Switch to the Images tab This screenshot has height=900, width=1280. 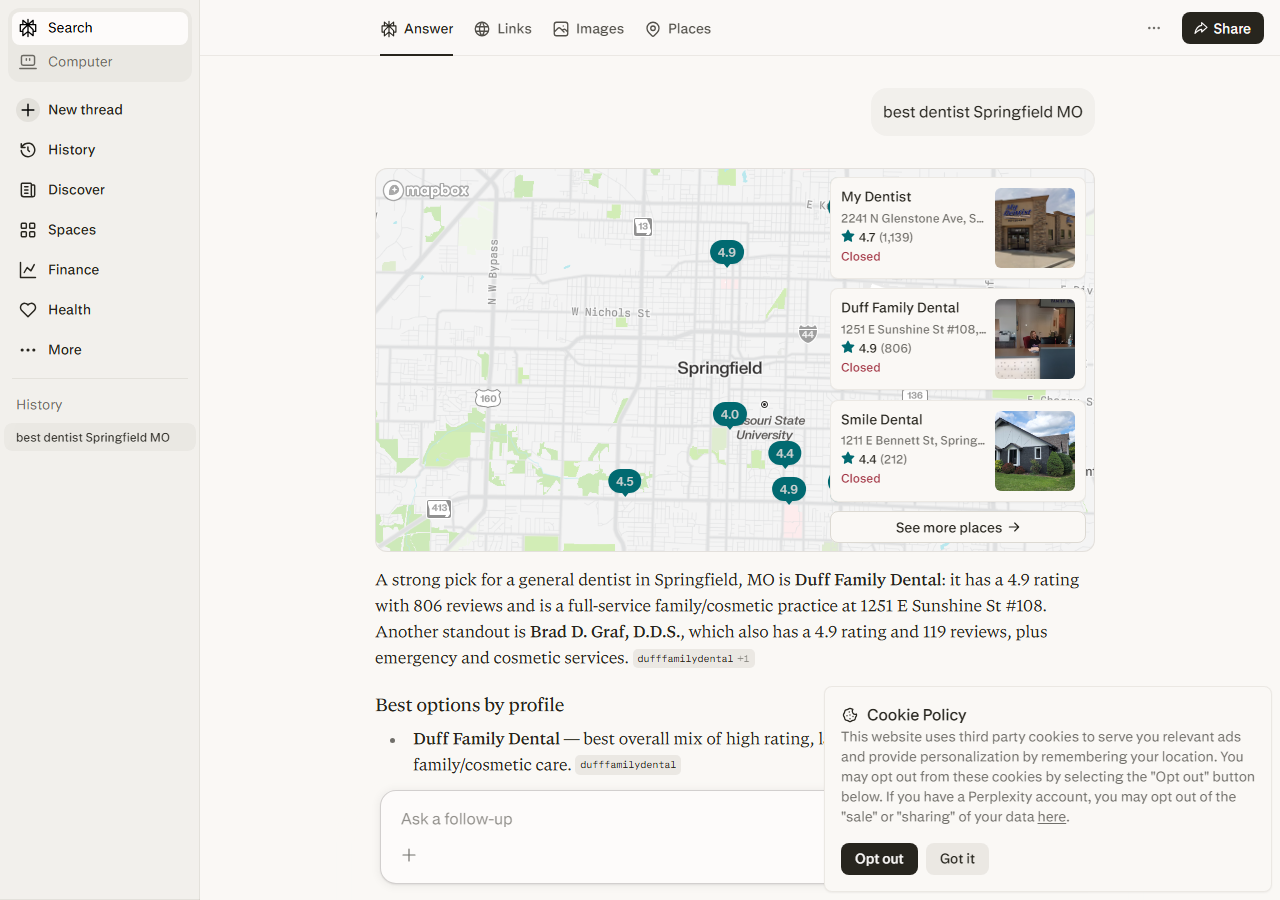(588, 29)
